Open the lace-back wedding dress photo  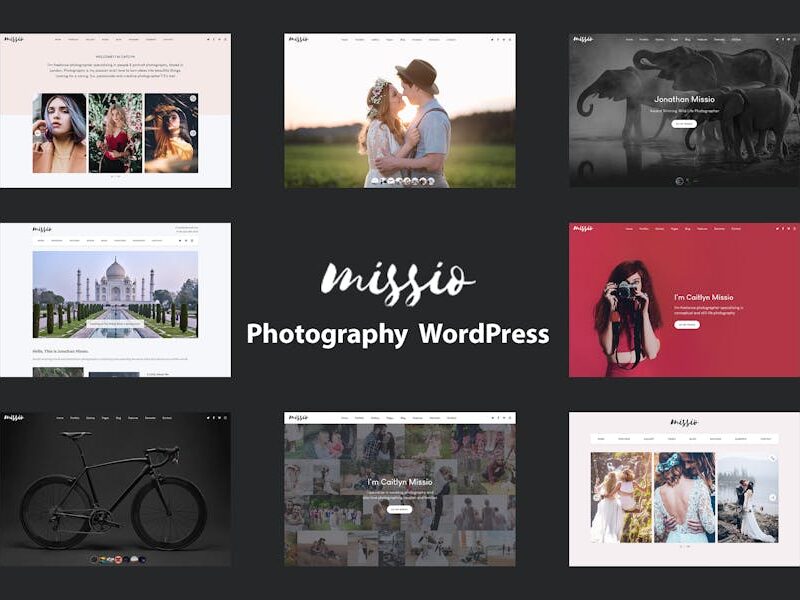tap(685, 497)
